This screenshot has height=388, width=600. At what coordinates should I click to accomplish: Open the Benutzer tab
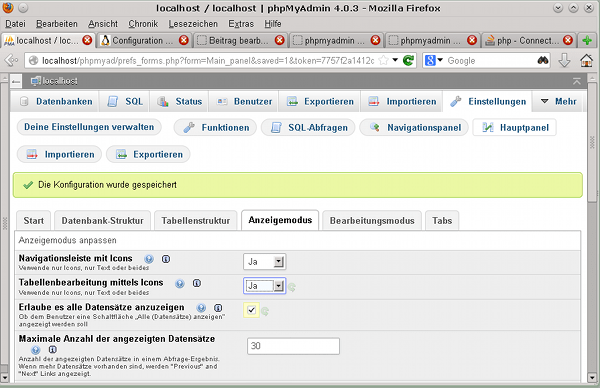click(x=244, y=101)
